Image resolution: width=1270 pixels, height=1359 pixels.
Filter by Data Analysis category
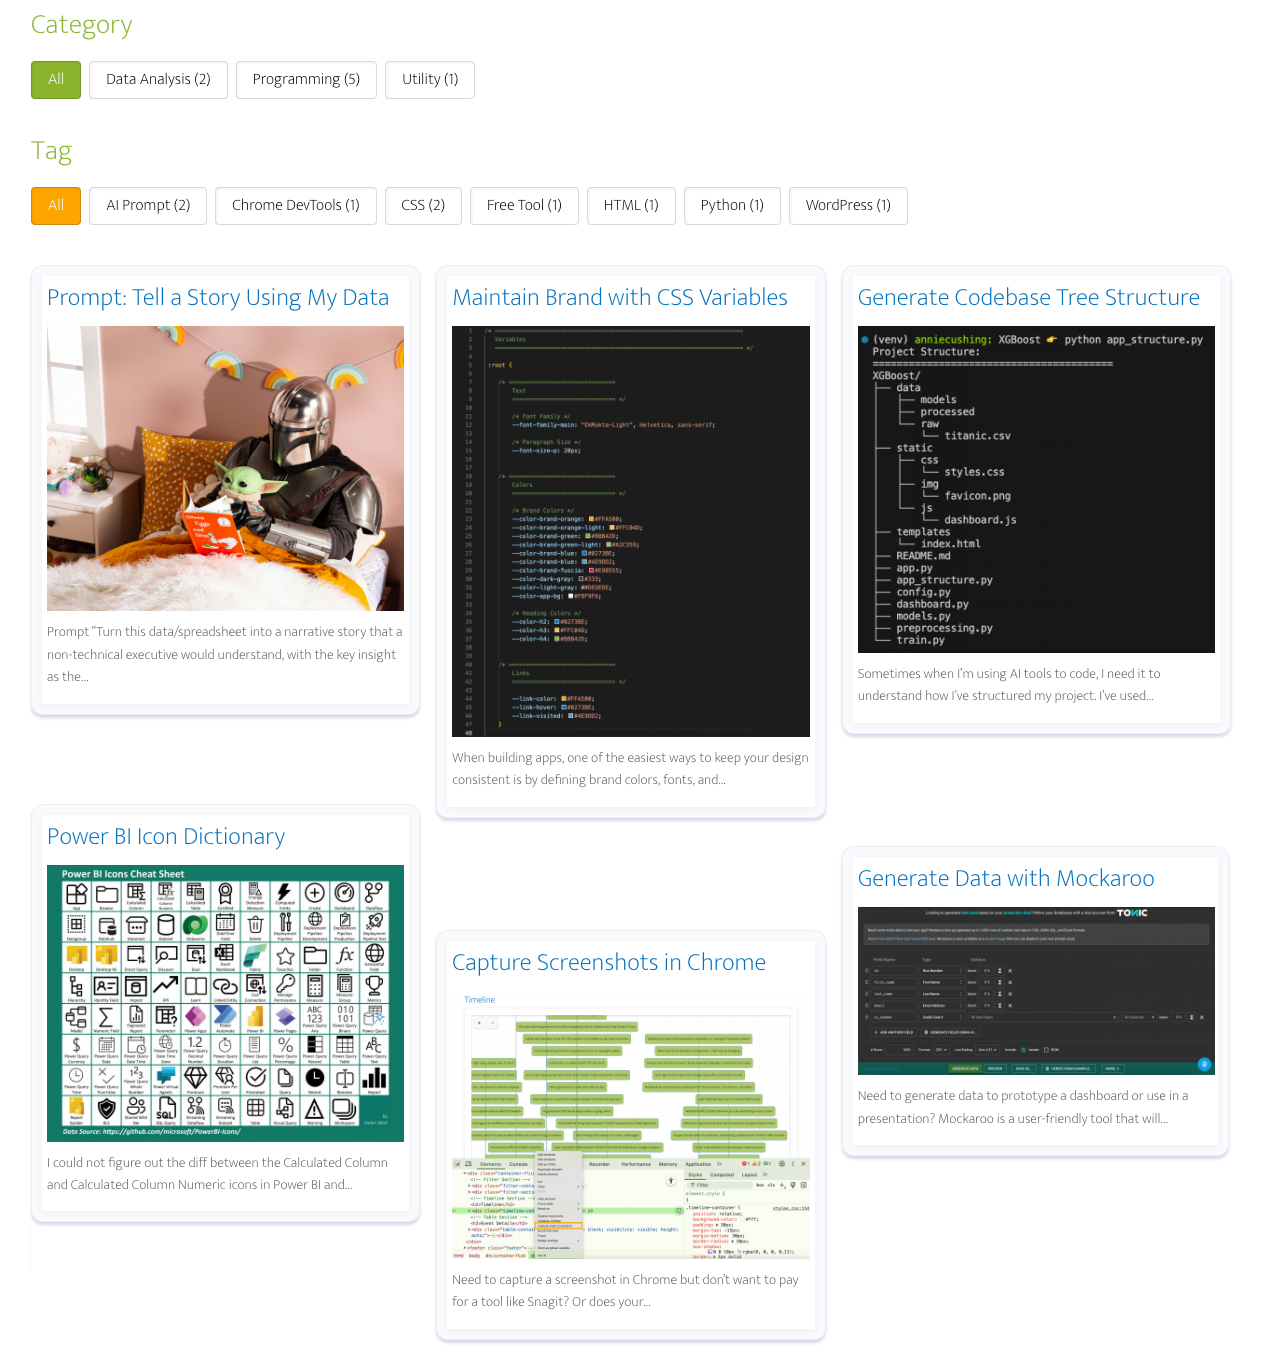click(158, 80)
